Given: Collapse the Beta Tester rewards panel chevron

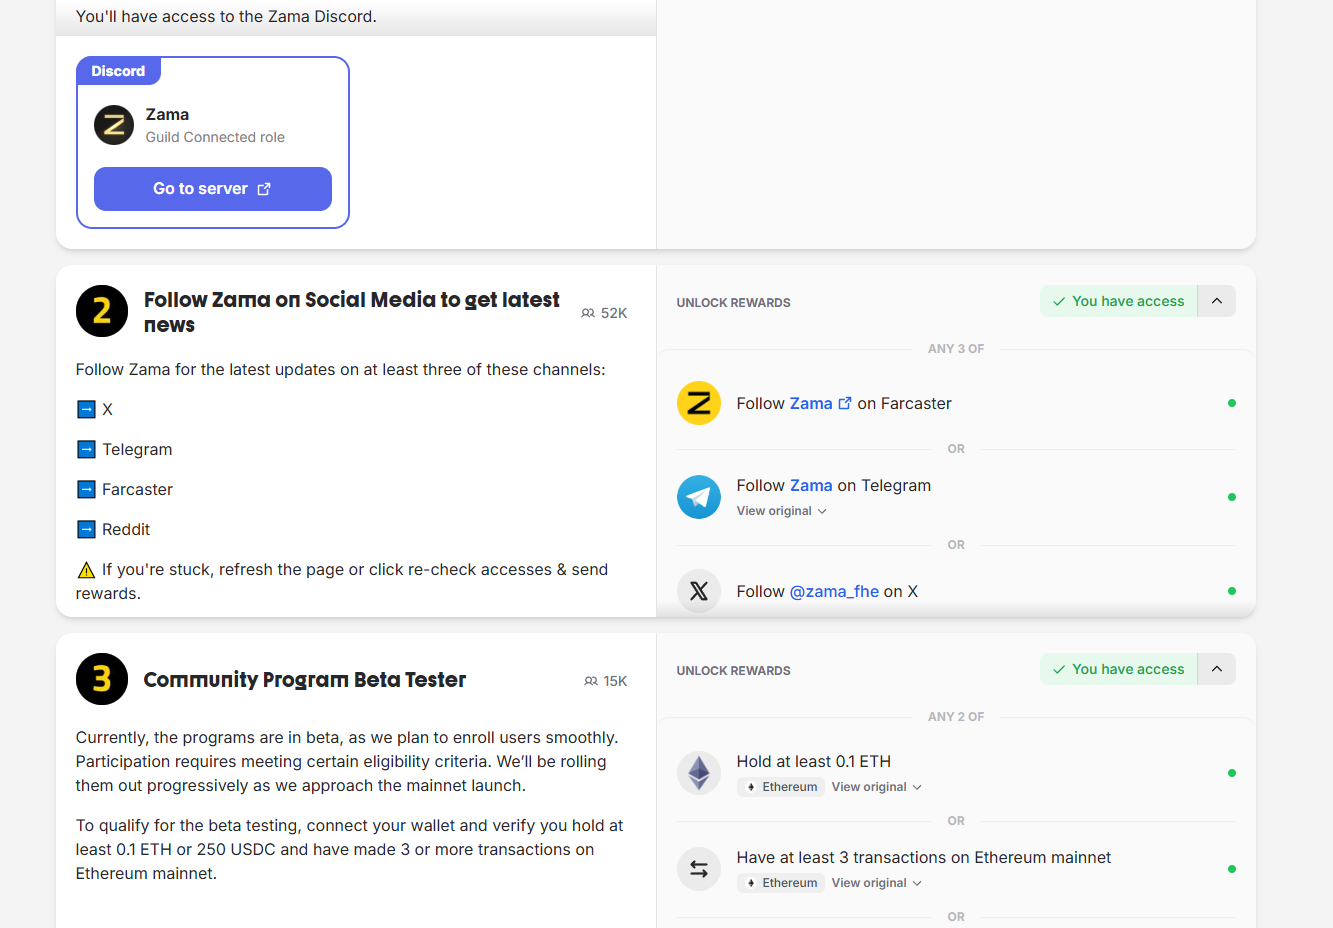Looking at the screenshot, I should 1217,669.
